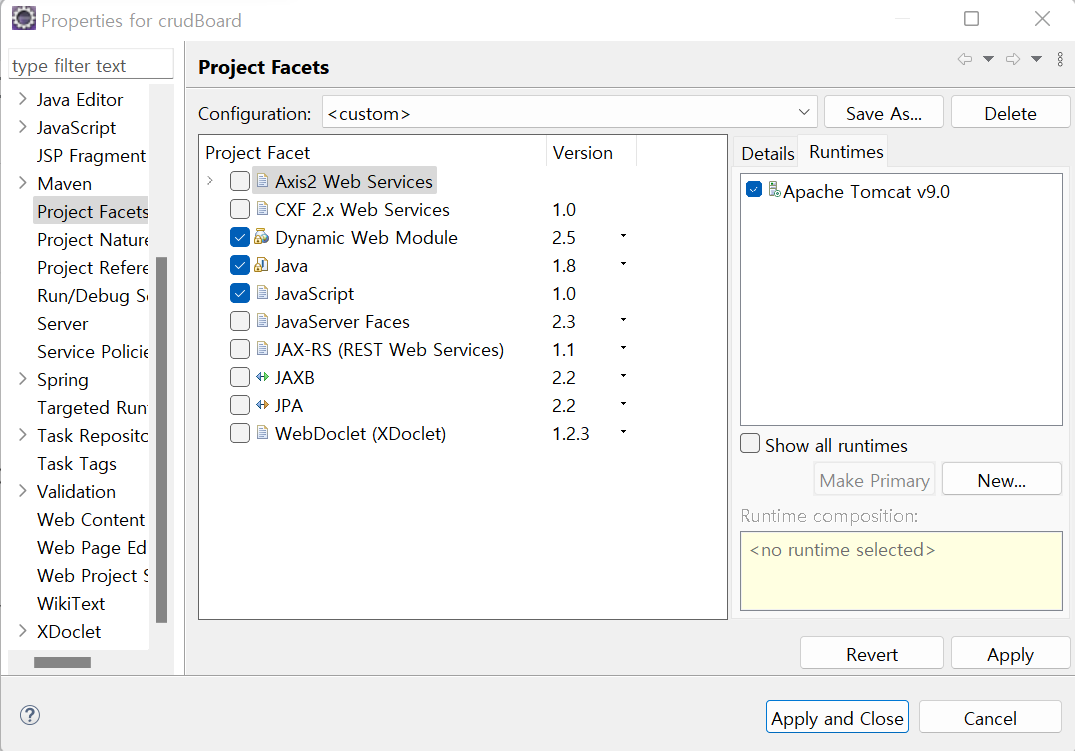Check the JPA facet checkbox
Viewport: 1075px width, 751px height.
tap(240, 405)
